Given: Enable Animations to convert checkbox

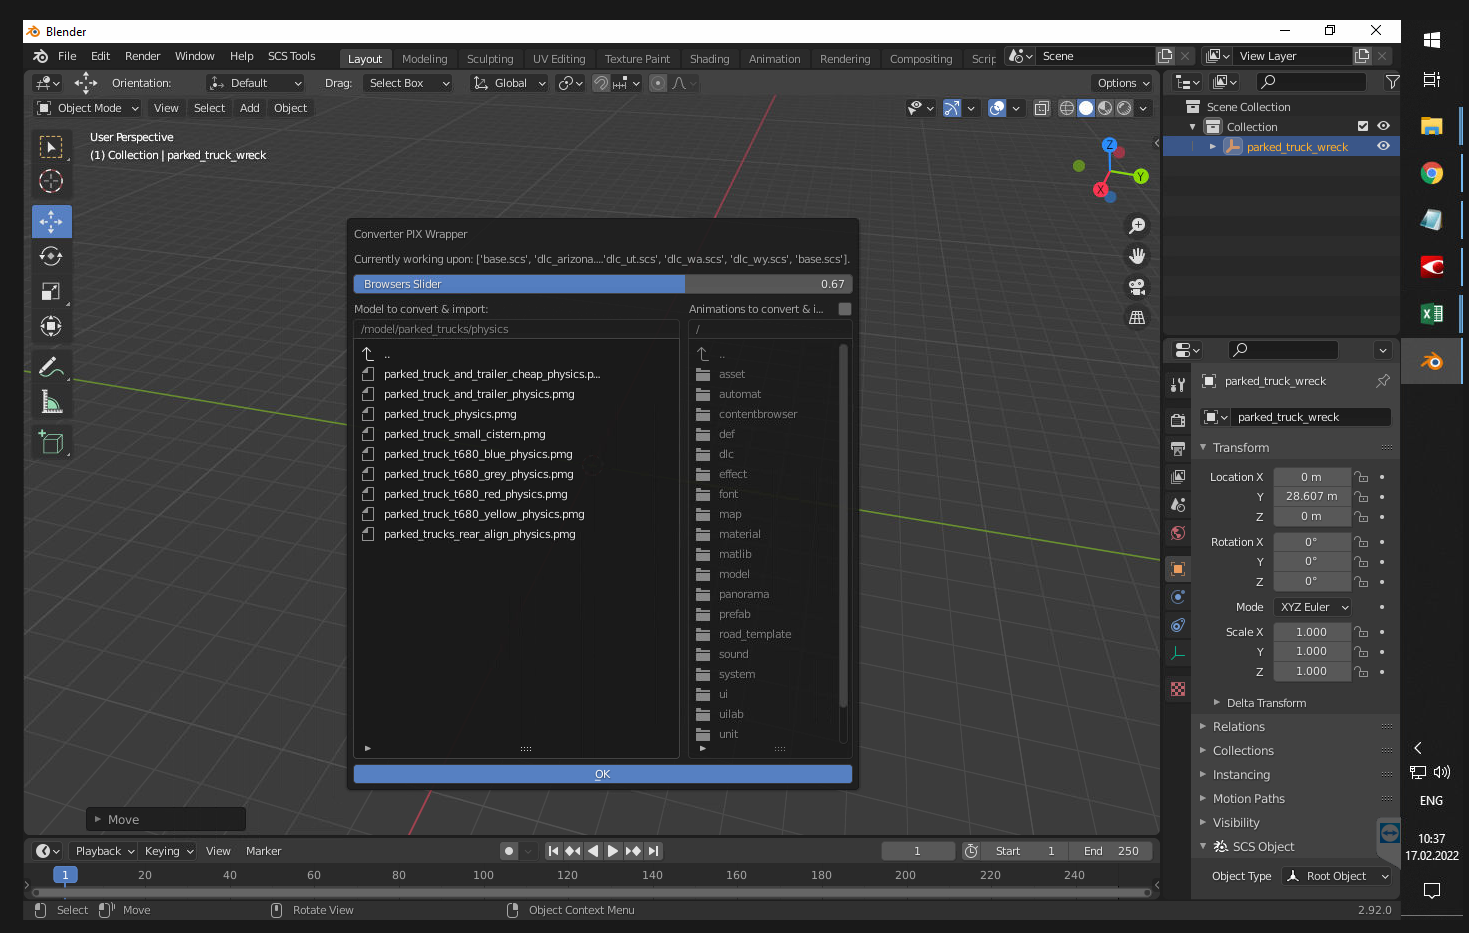Looking at the screenshot, I should pyautogui.click(x=845, y=309).
